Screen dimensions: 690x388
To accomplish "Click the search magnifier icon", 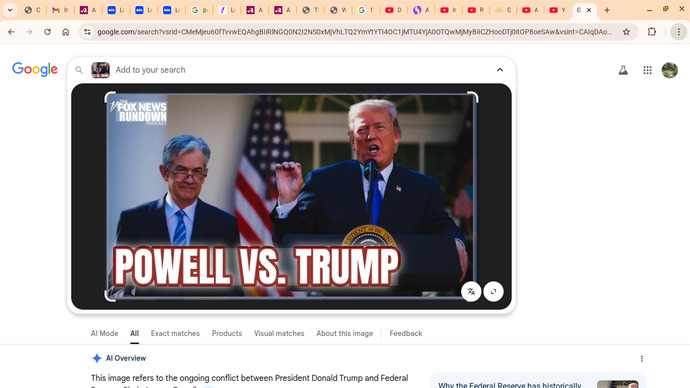I will pos(79,70).
